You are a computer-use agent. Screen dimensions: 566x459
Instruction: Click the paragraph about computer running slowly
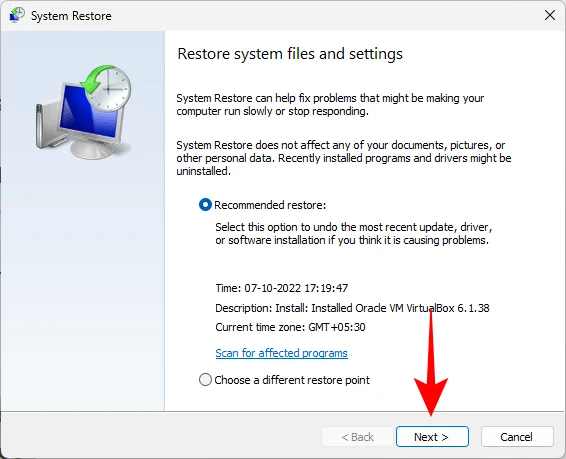pos(330,105)
